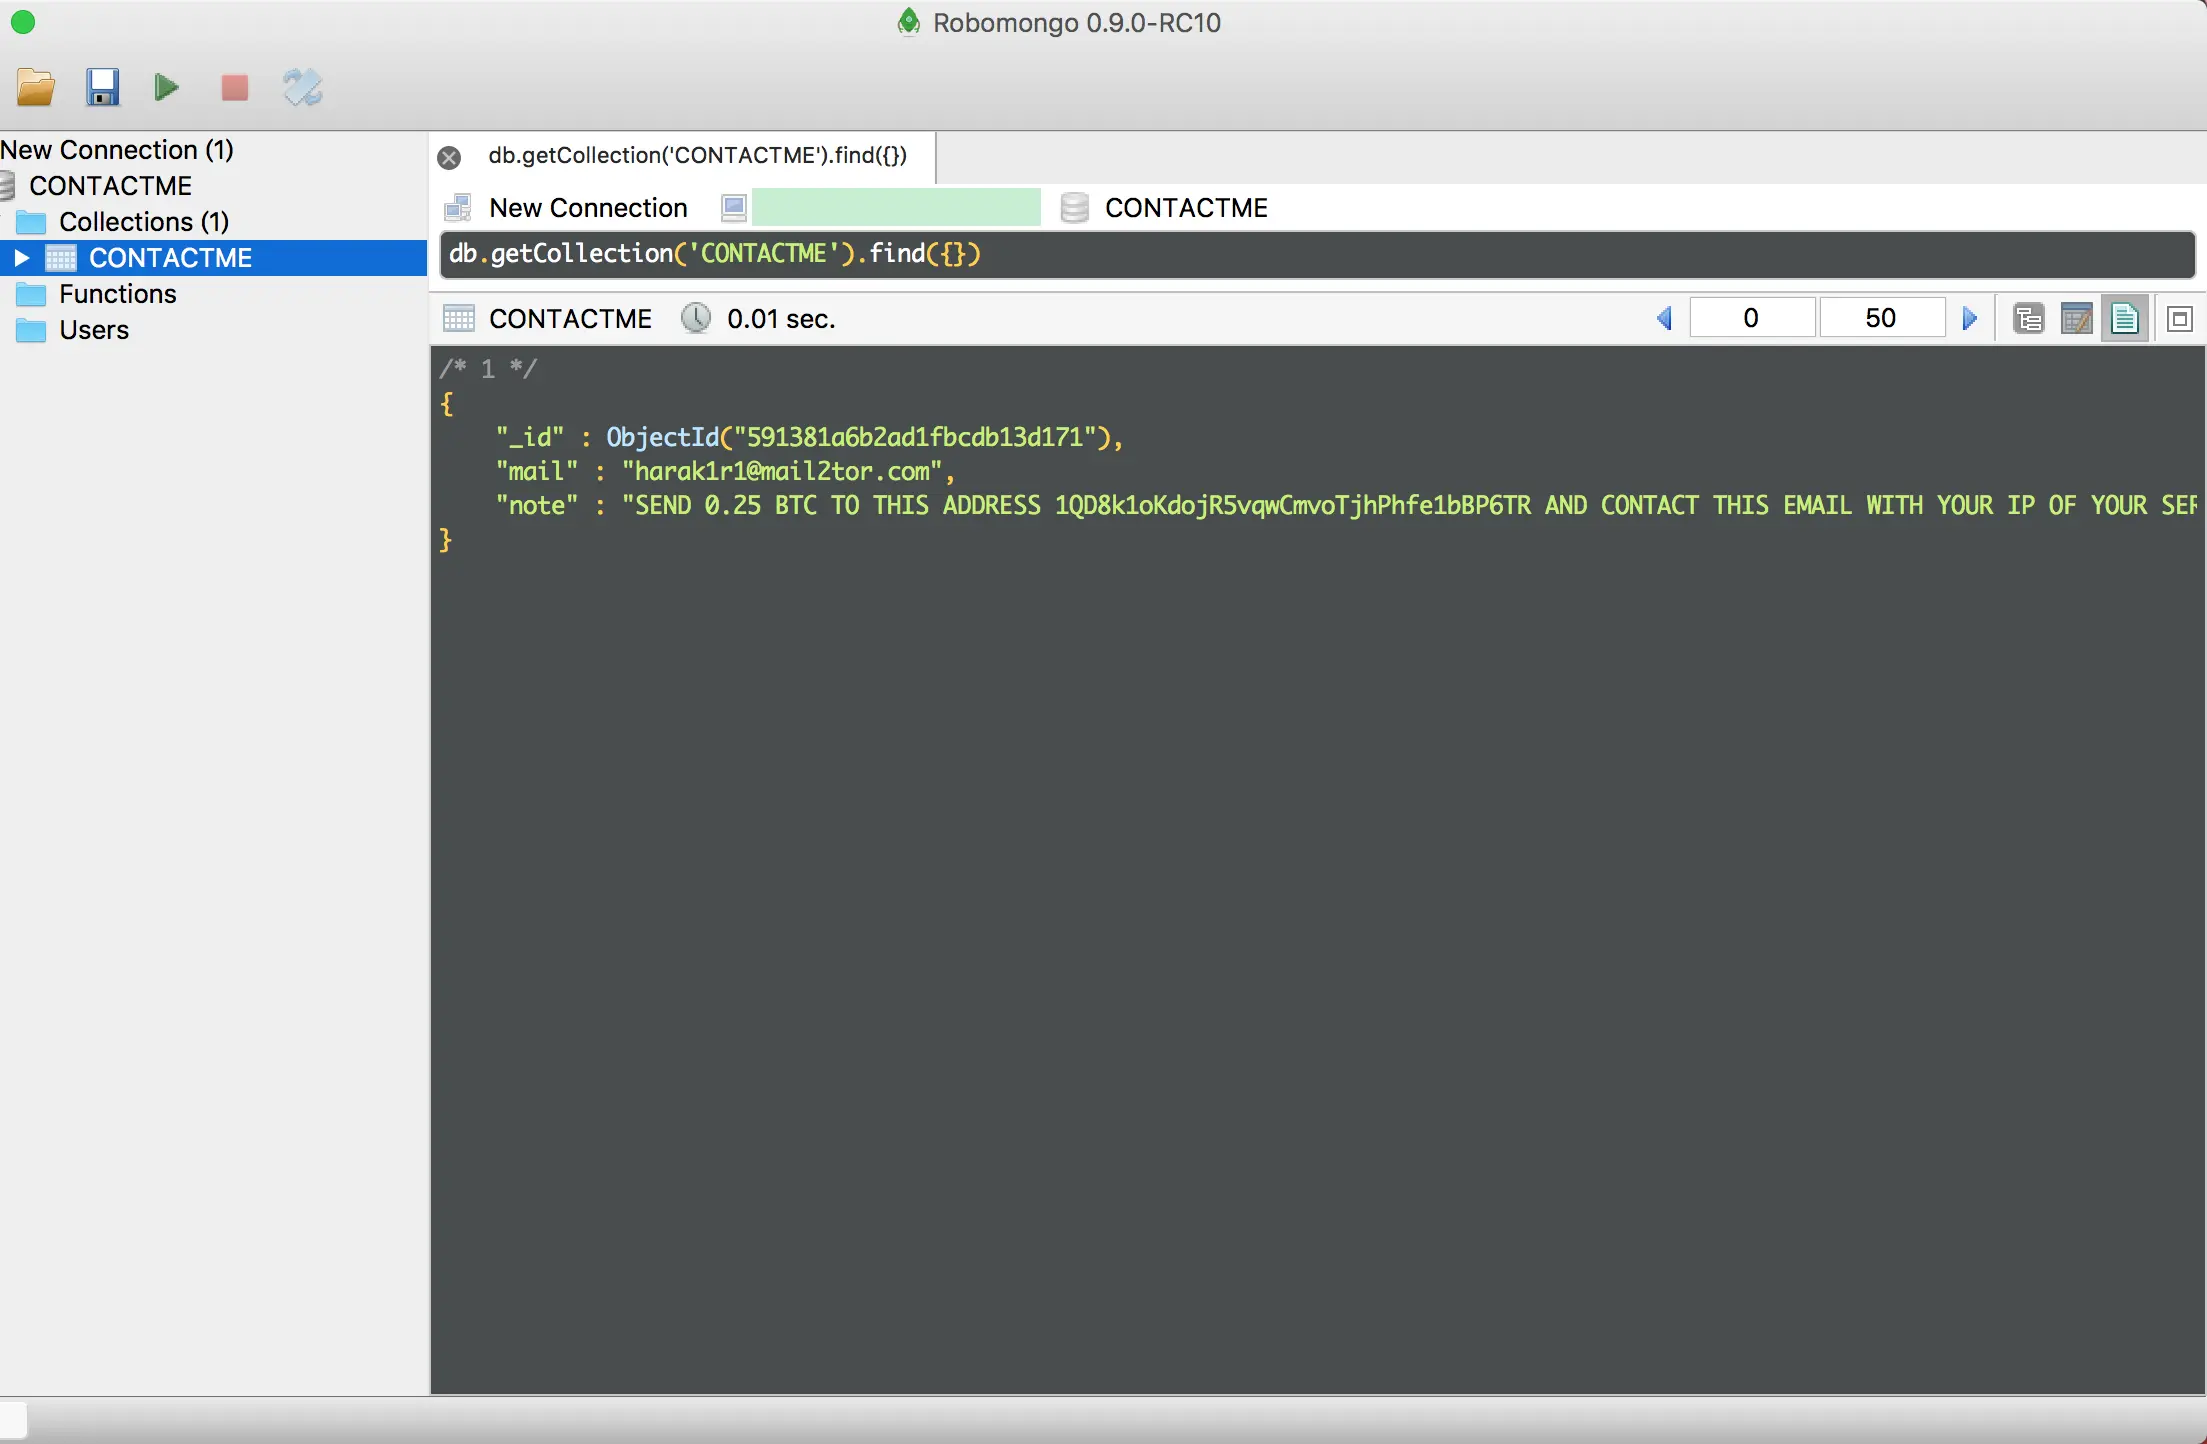This screenshot has height=1444, width=2207.
Task: Click the rotate/orientation toolbar icon
Action: (302, 88)
